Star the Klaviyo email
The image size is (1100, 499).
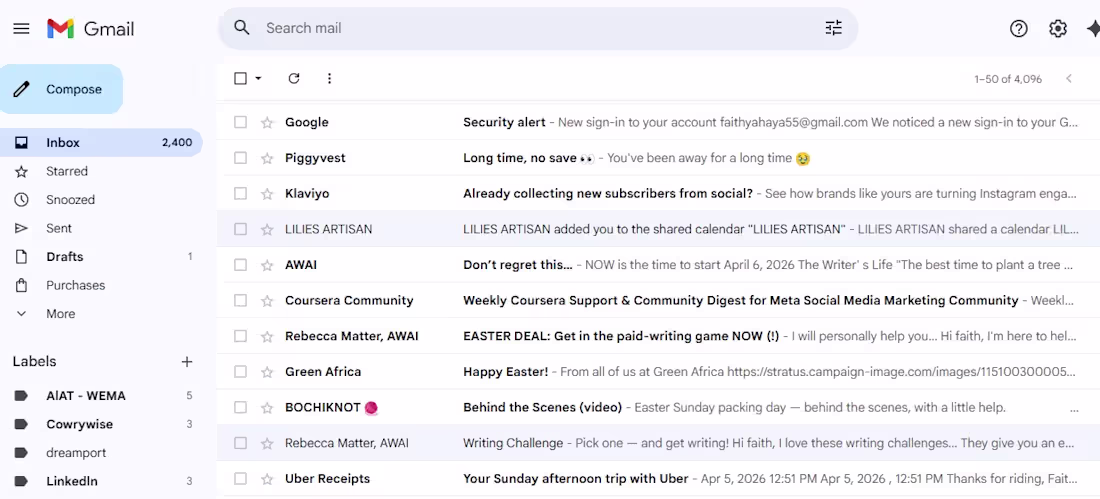[x=267, y=194]
